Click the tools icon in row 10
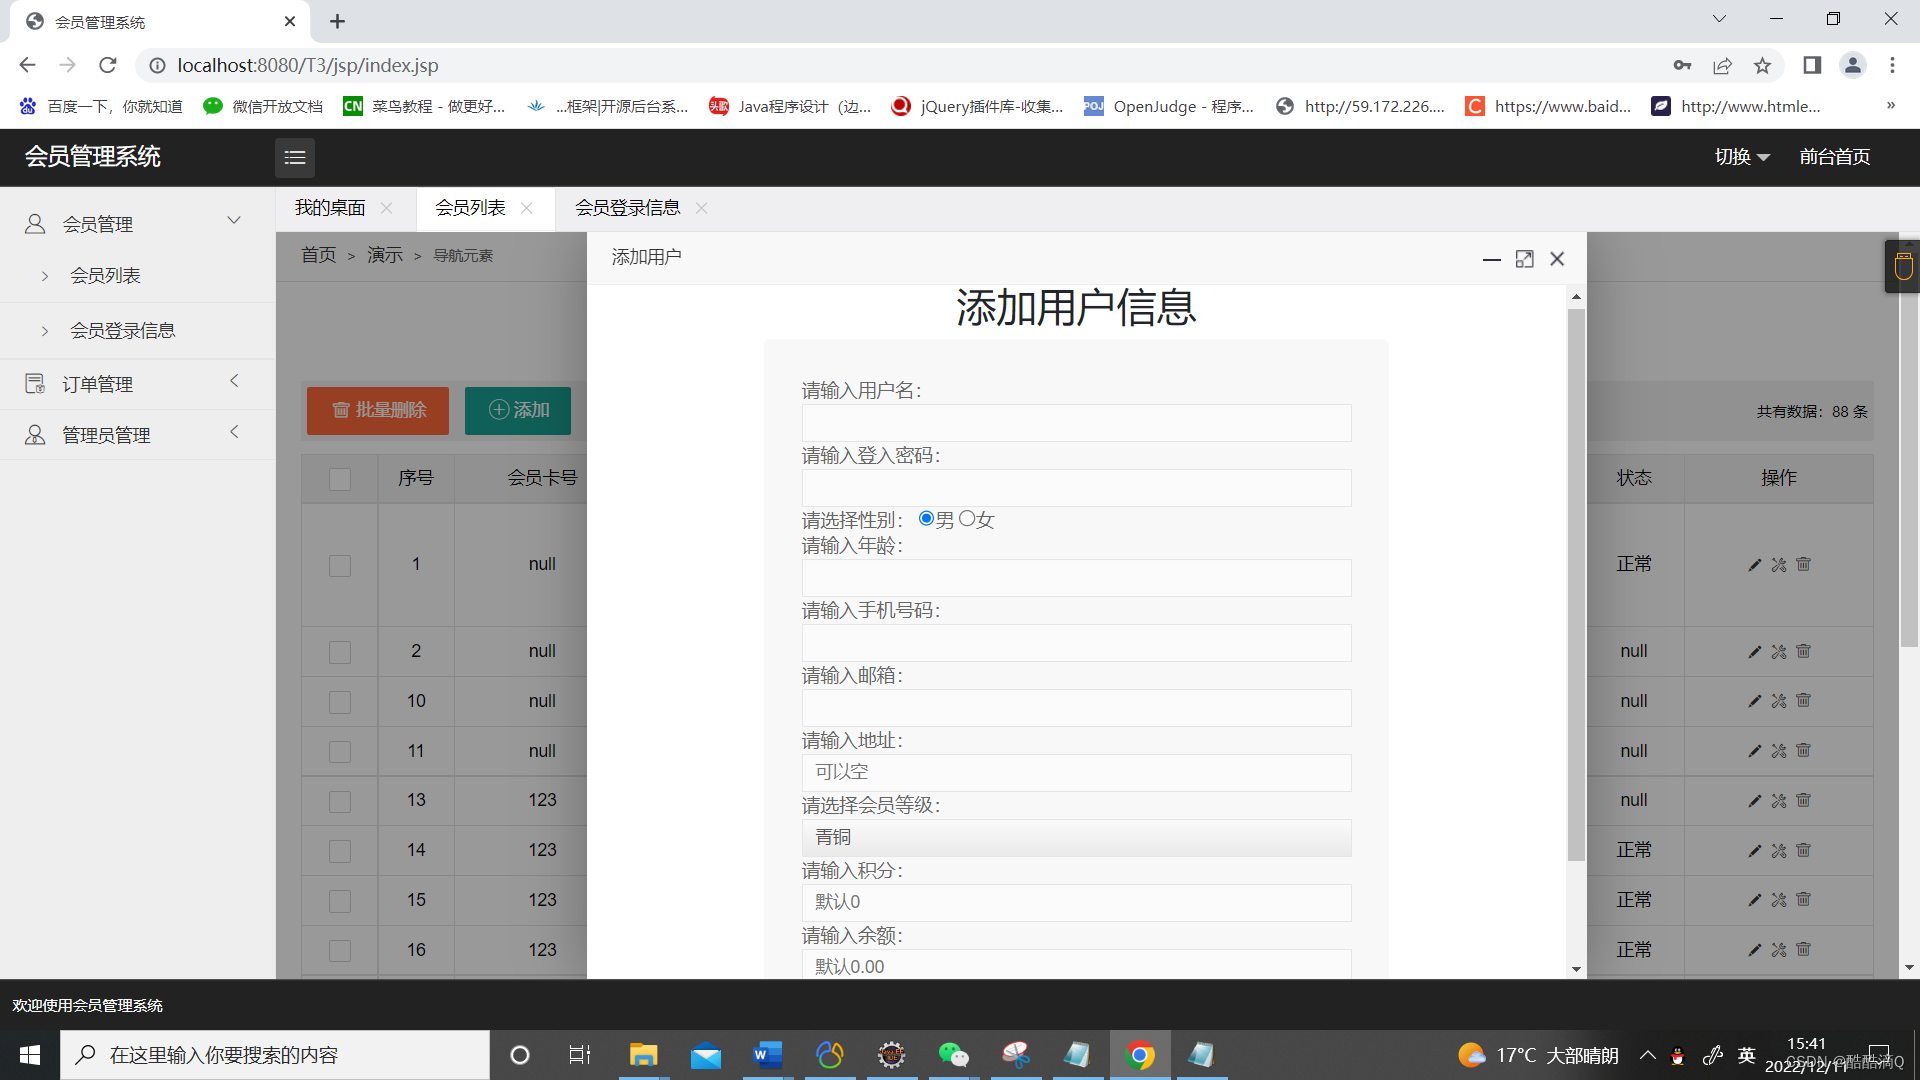This screenshot has height=1080, width=1920. (x=1779, y=701)
